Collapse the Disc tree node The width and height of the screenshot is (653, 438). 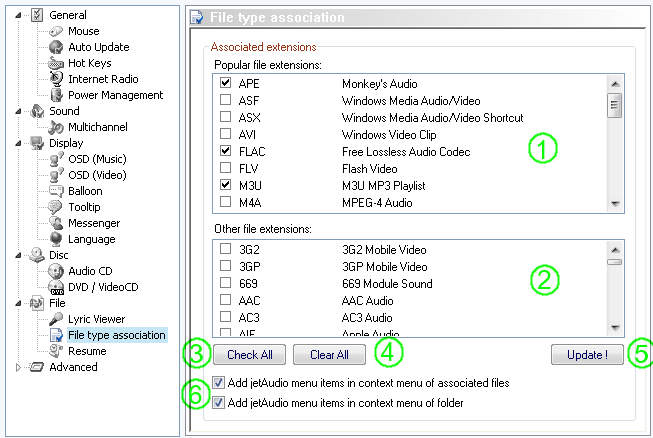coord(18,256)
